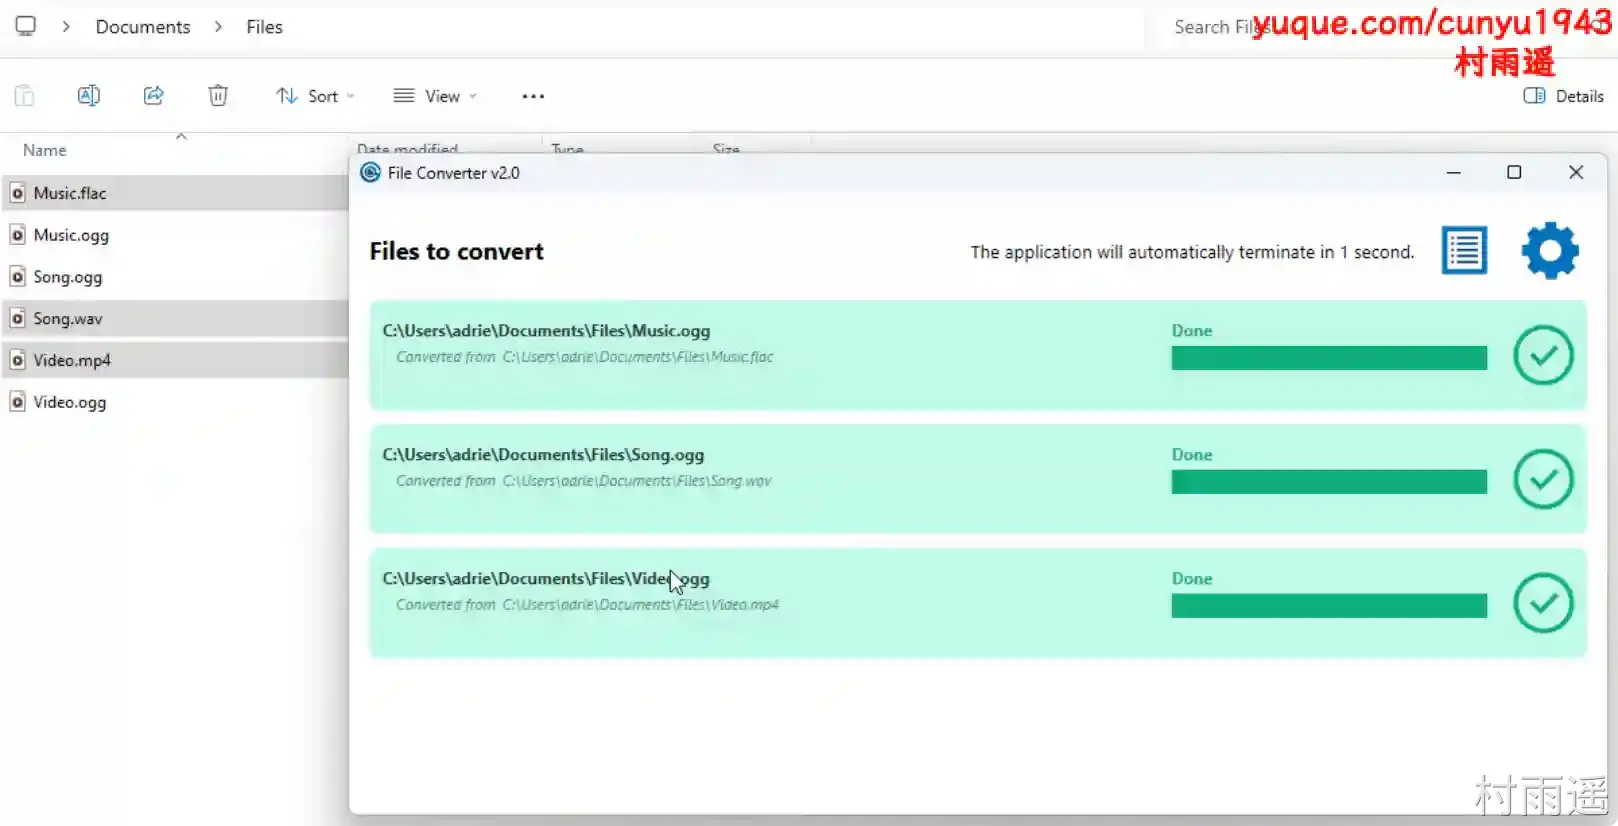Sort by the Name column header
Screen dimensions: 1618x826
[x=45, y=150]
